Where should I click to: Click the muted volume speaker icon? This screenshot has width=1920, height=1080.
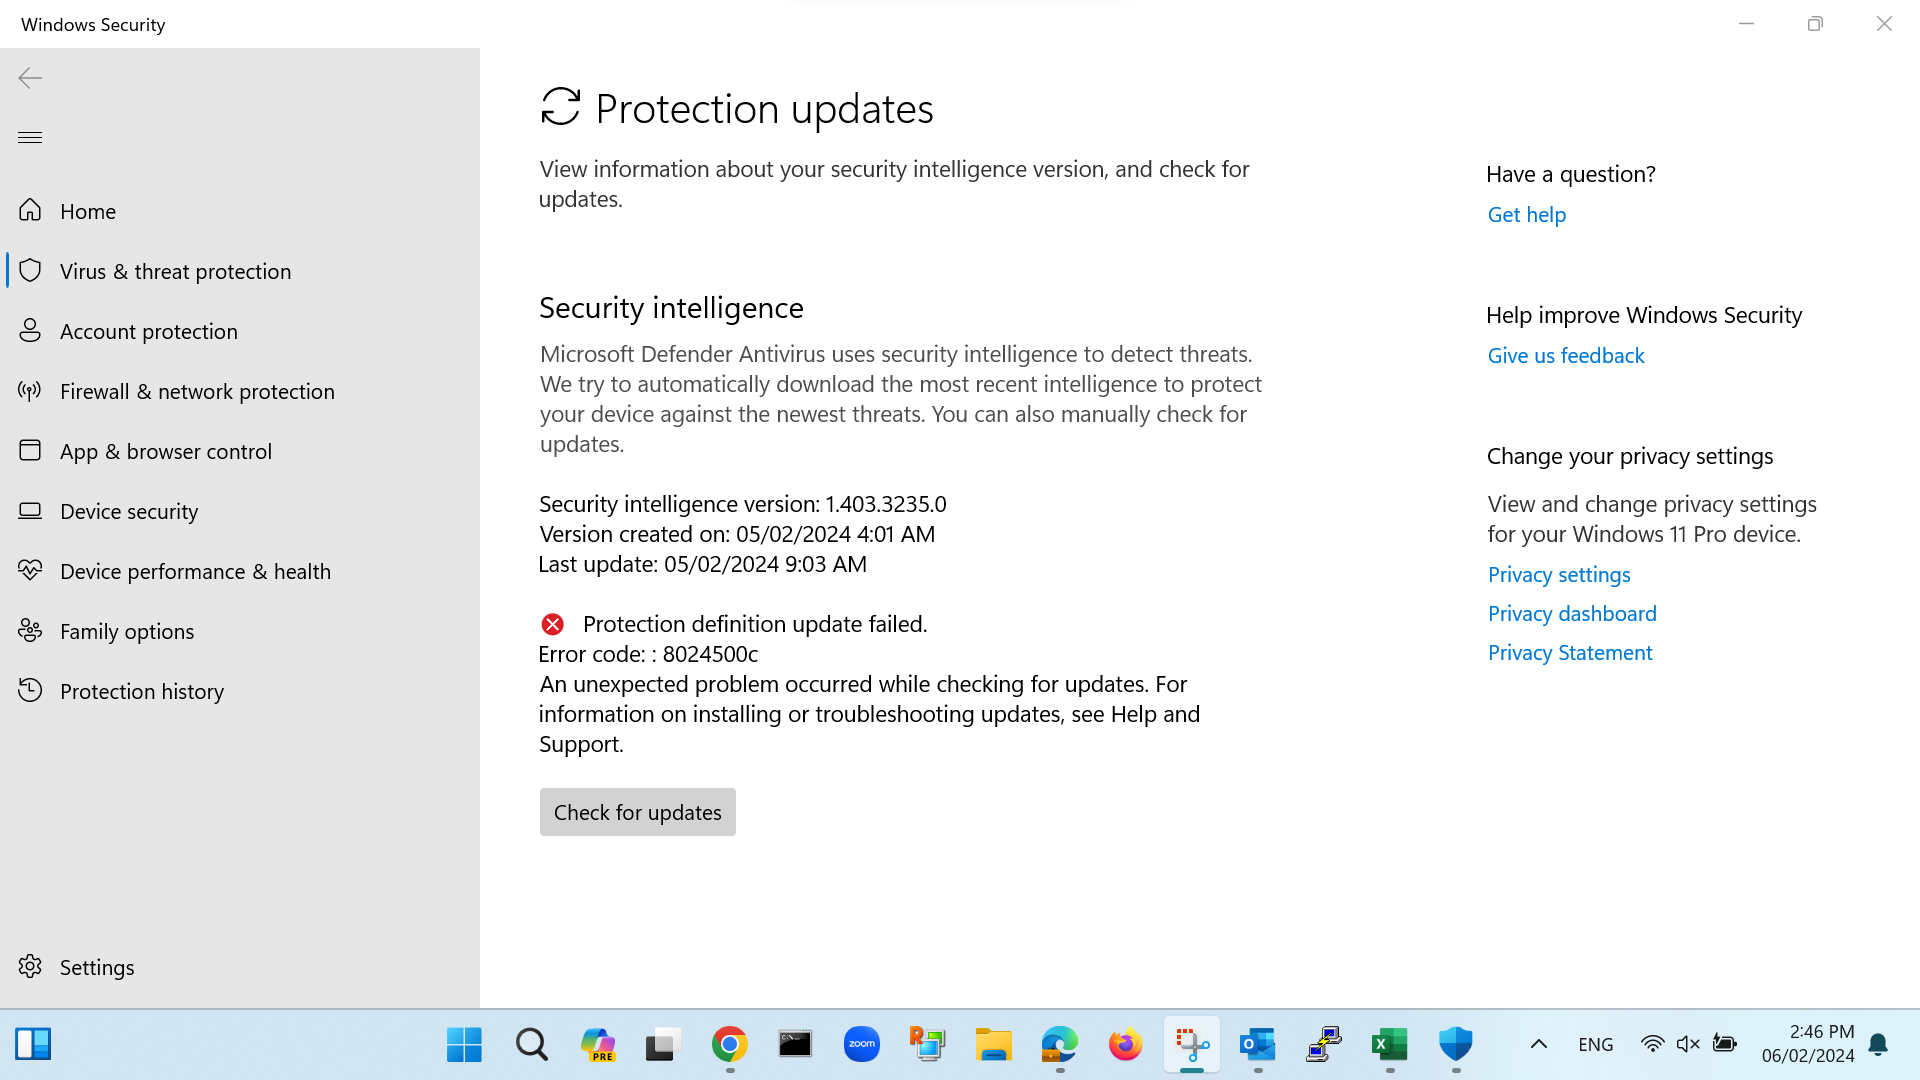[1688, 1044]
